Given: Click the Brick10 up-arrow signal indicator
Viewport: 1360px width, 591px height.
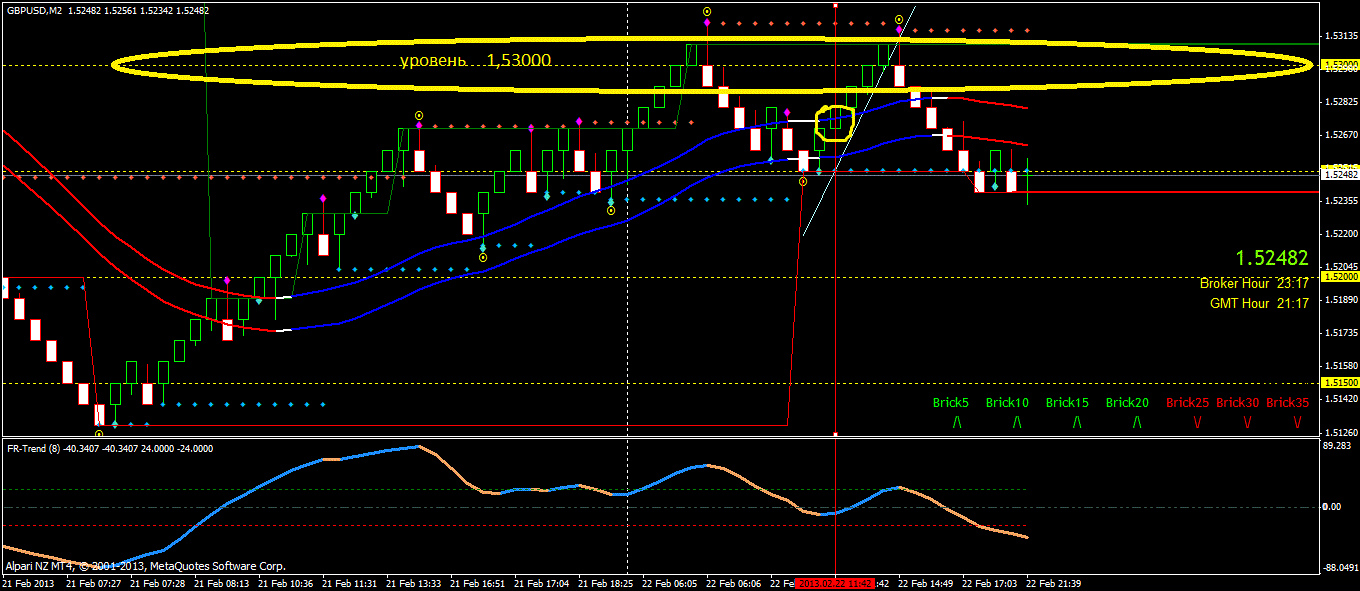Looking at the screenshot, I should (x=1017, y=423).
